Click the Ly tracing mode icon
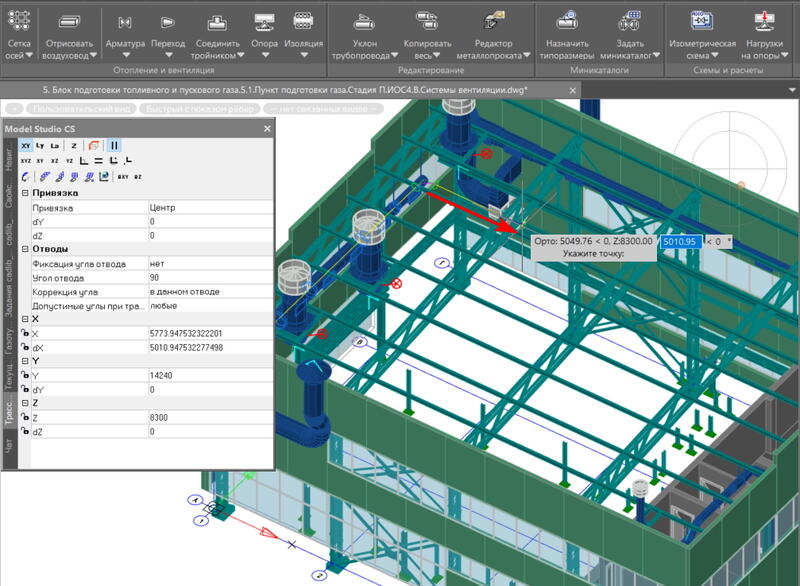The width and height of the screenshot is (800, 586). pyautogui.click(x=40, y=146)
